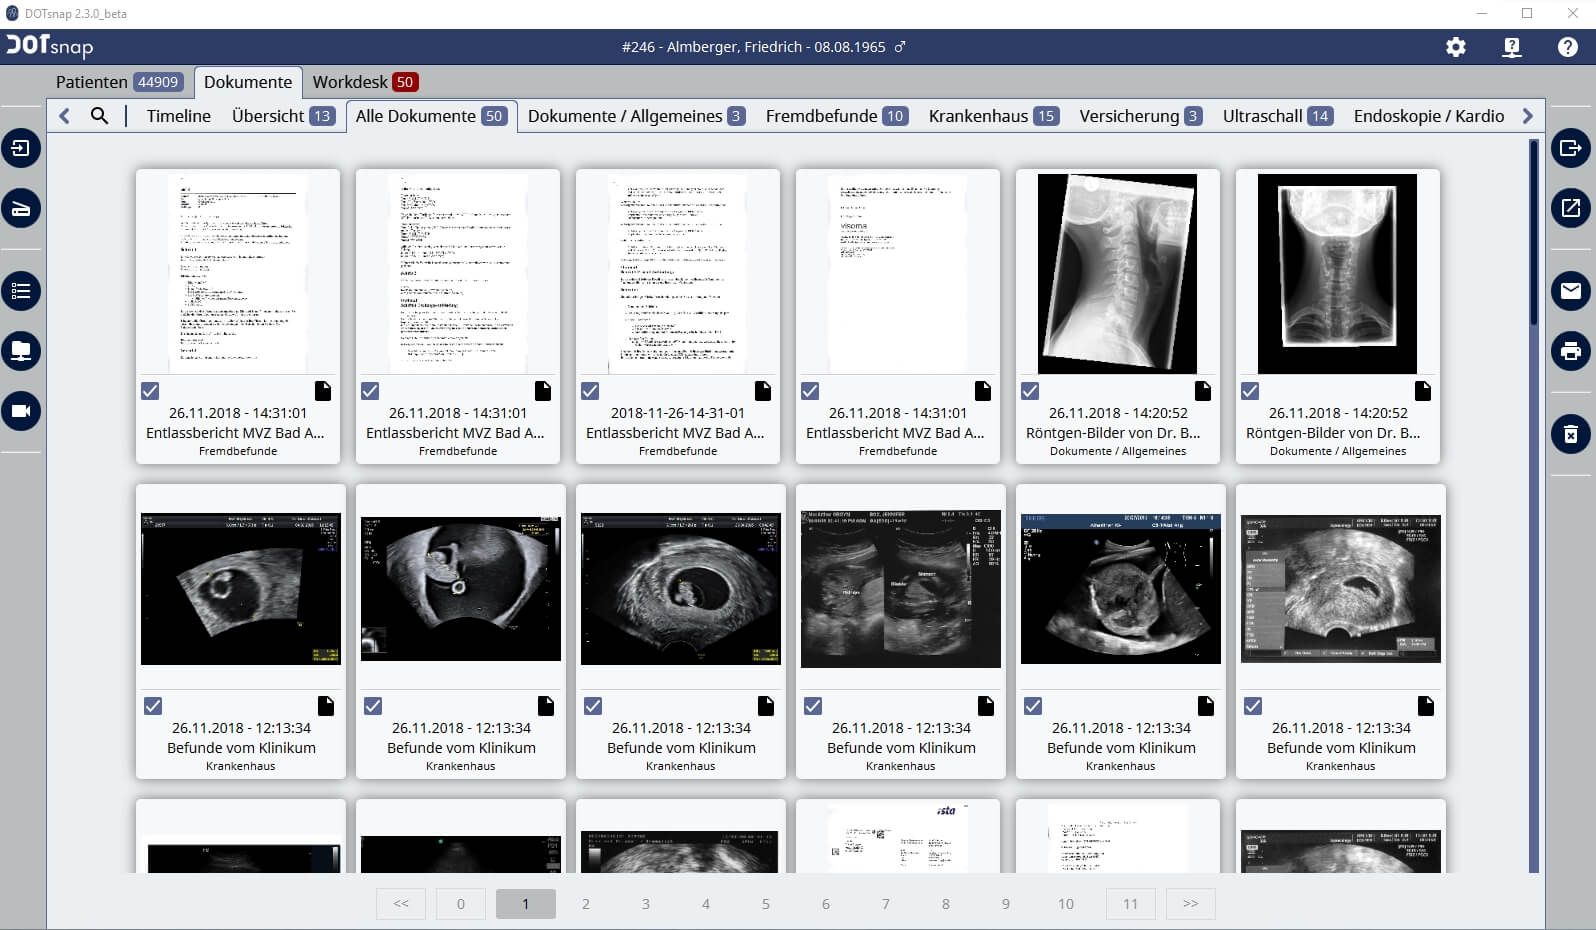Viewport: 1596px width, 930px height.
Task: Click the search magnifier icon
Action: point(99,116)
